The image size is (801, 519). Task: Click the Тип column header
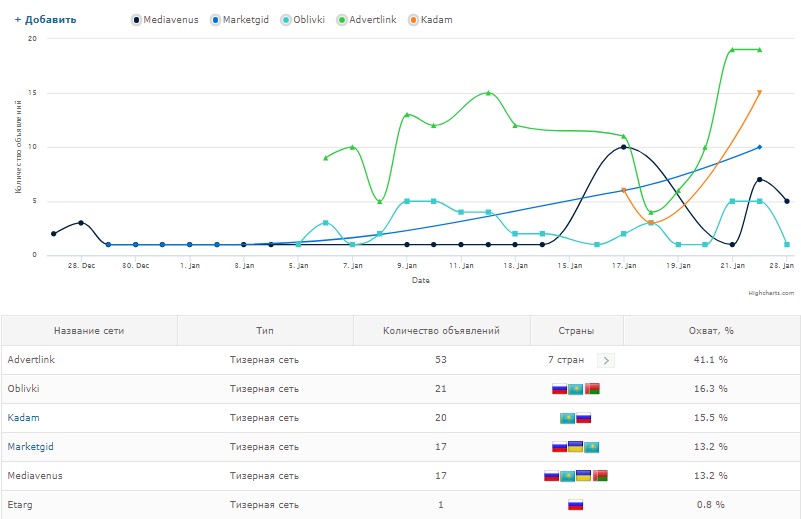click(265, 331)
